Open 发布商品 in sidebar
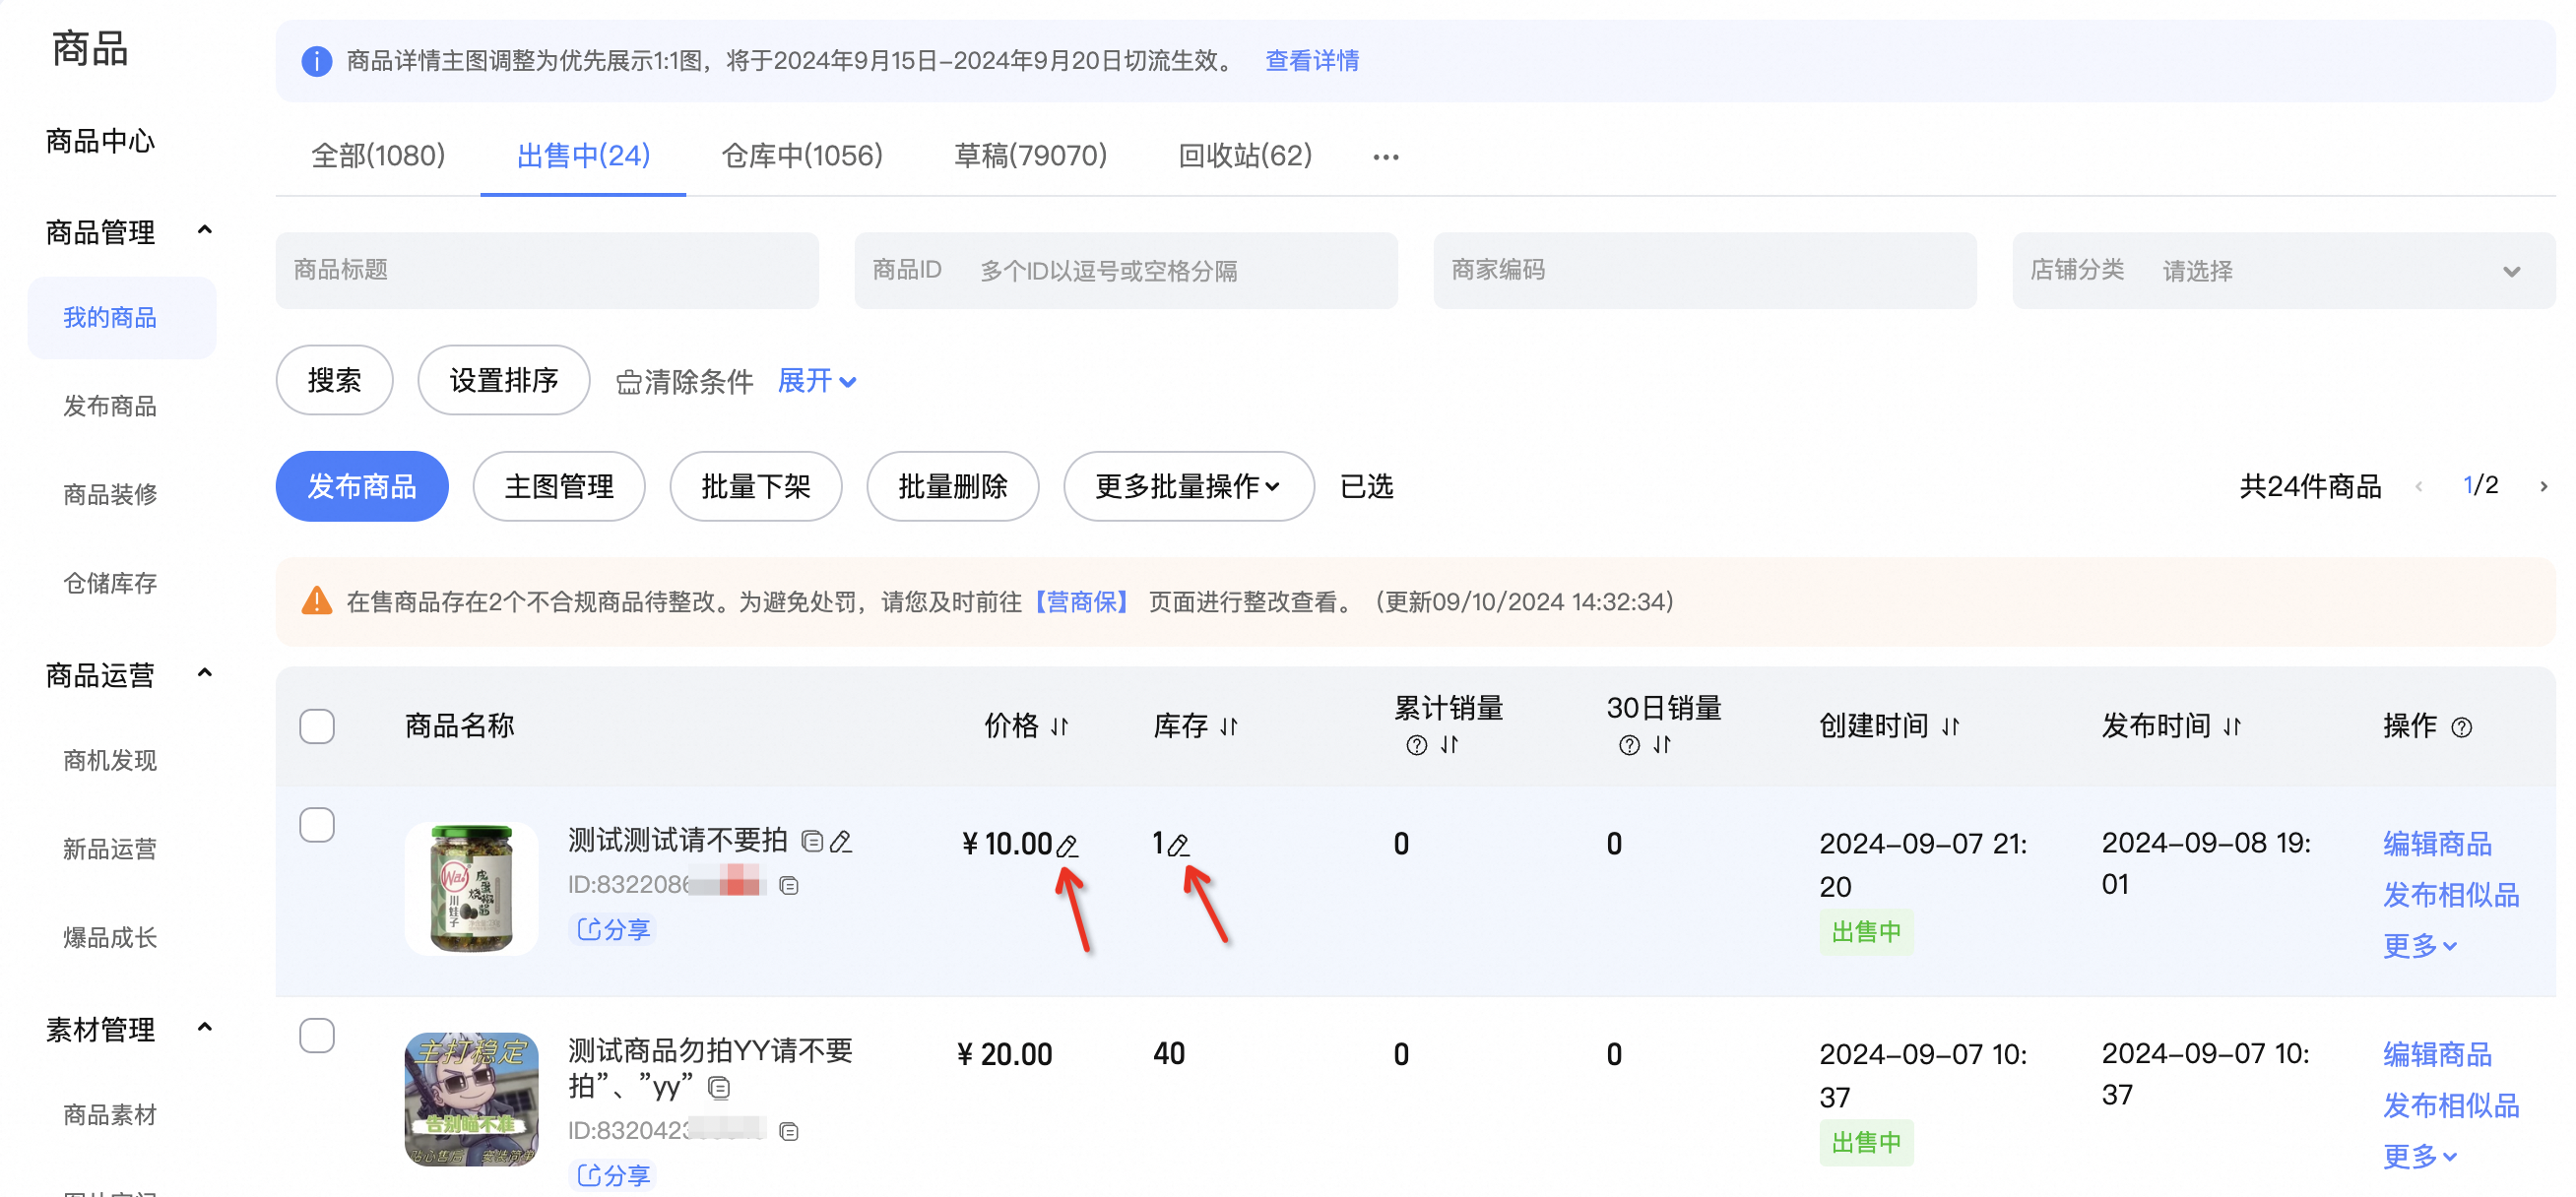This screenshot has height=1197, width=2576. (x=110, y=407)
